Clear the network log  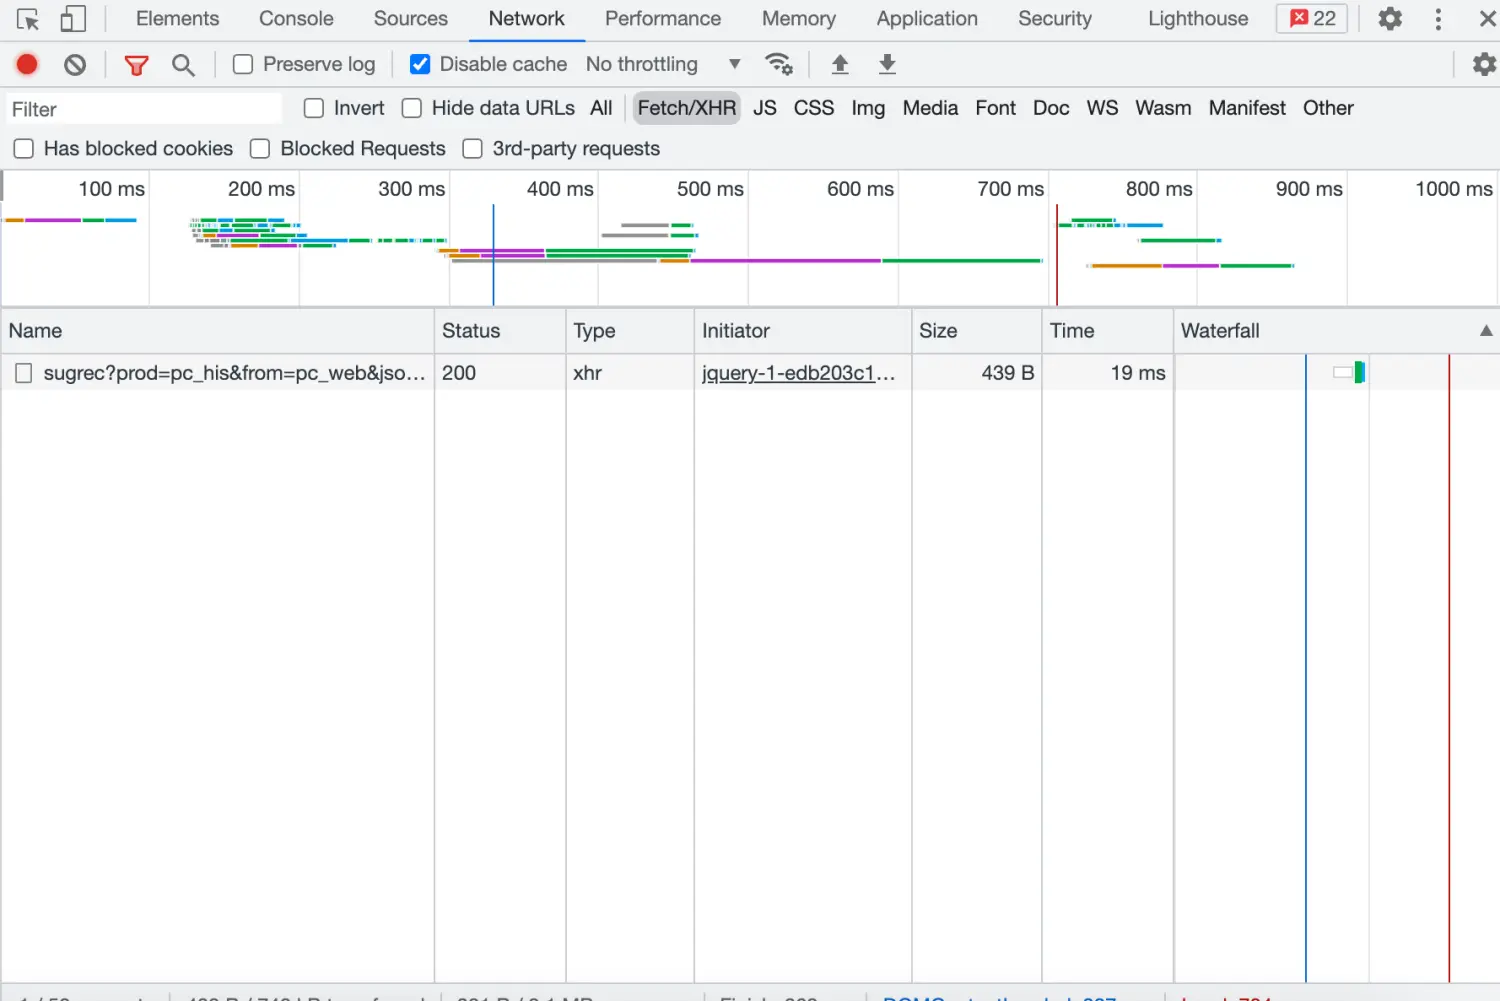(x=75, y=65)
